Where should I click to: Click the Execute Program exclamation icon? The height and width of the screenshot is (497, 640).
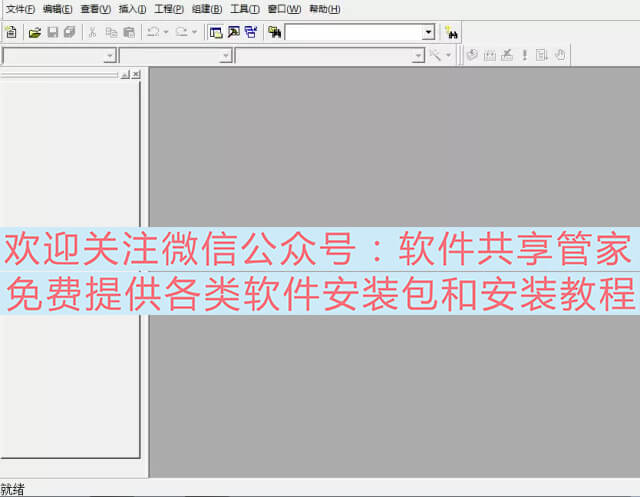coord(524,55)
